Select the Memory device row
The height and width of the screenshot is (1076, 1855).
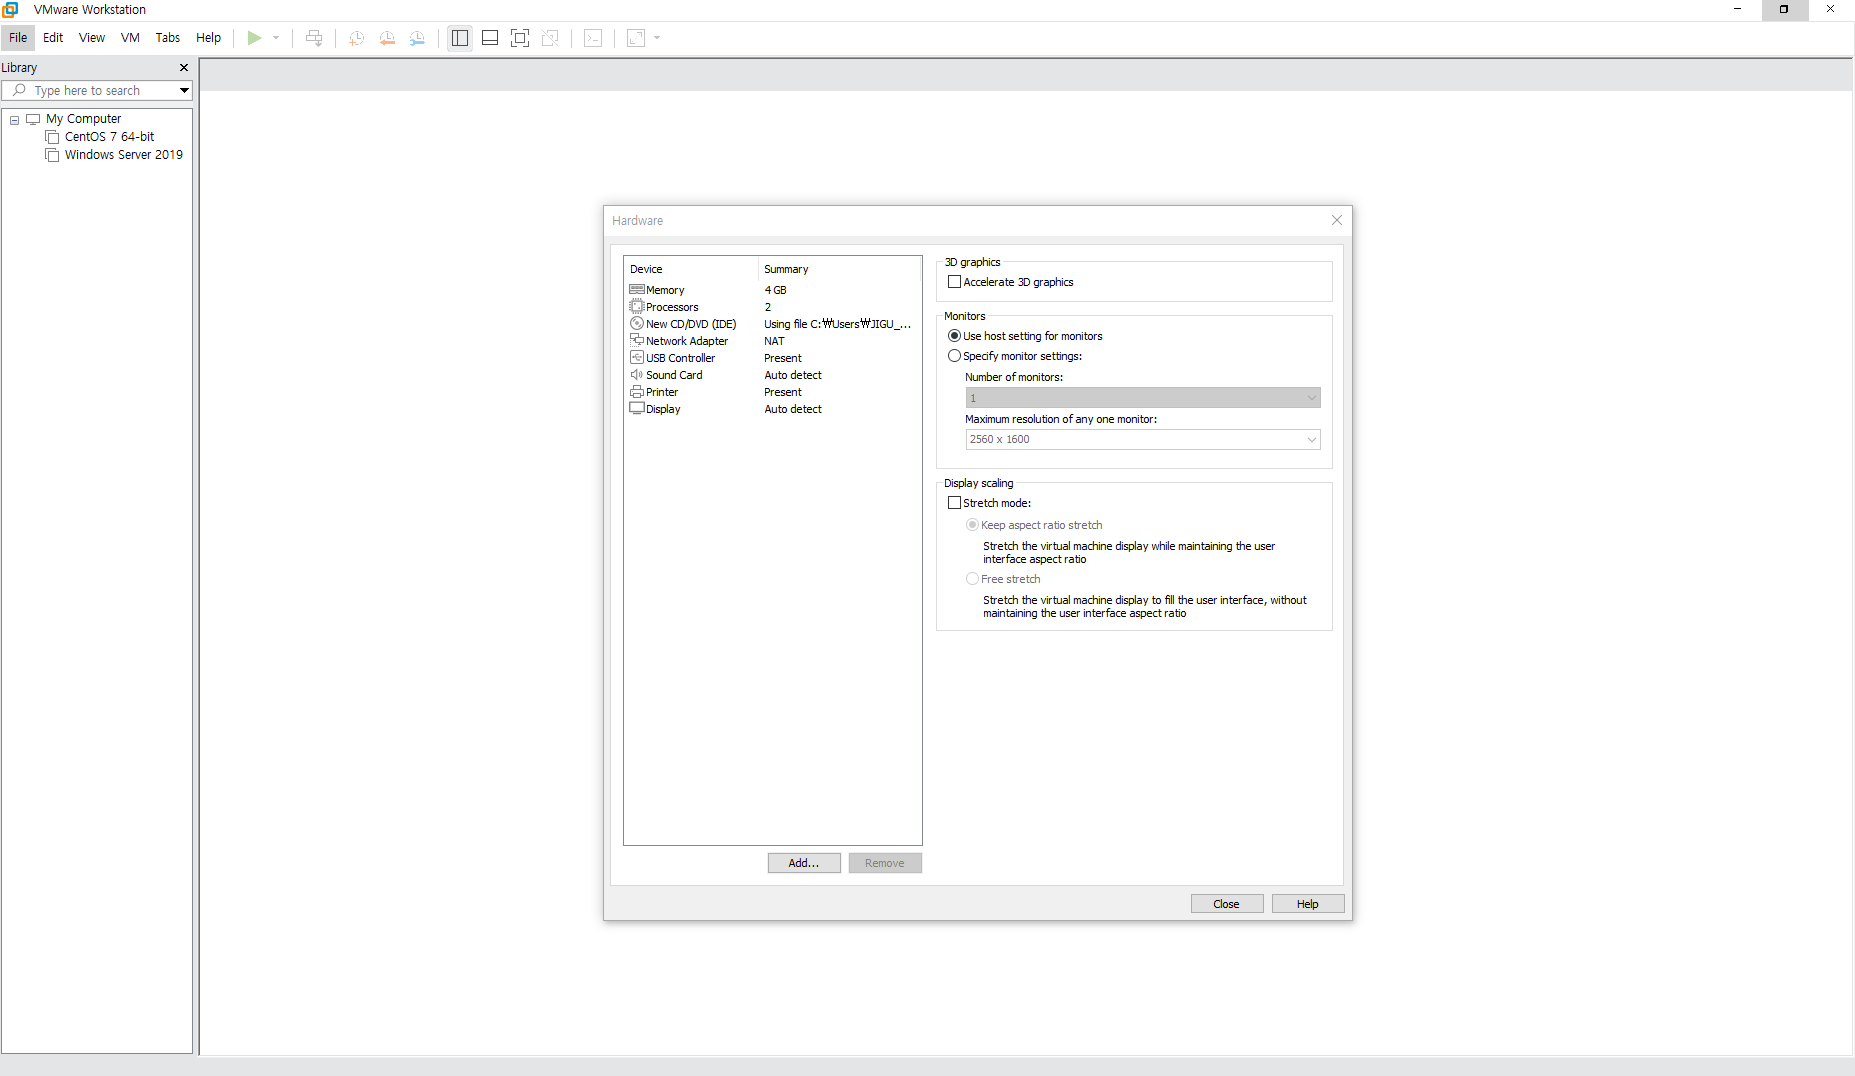coord(772,290)
